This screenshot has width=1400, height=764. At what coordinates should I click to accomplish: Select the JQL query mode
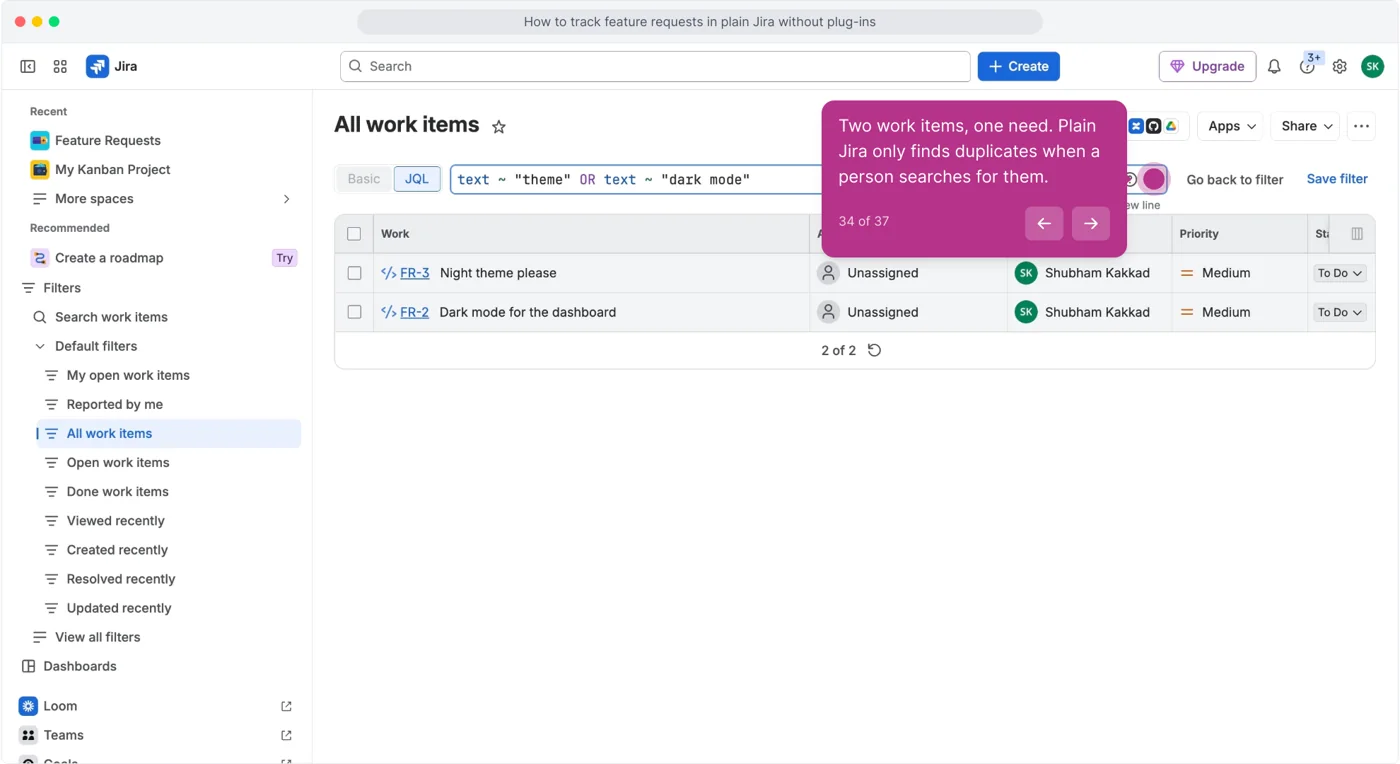[x=417, y=179]
